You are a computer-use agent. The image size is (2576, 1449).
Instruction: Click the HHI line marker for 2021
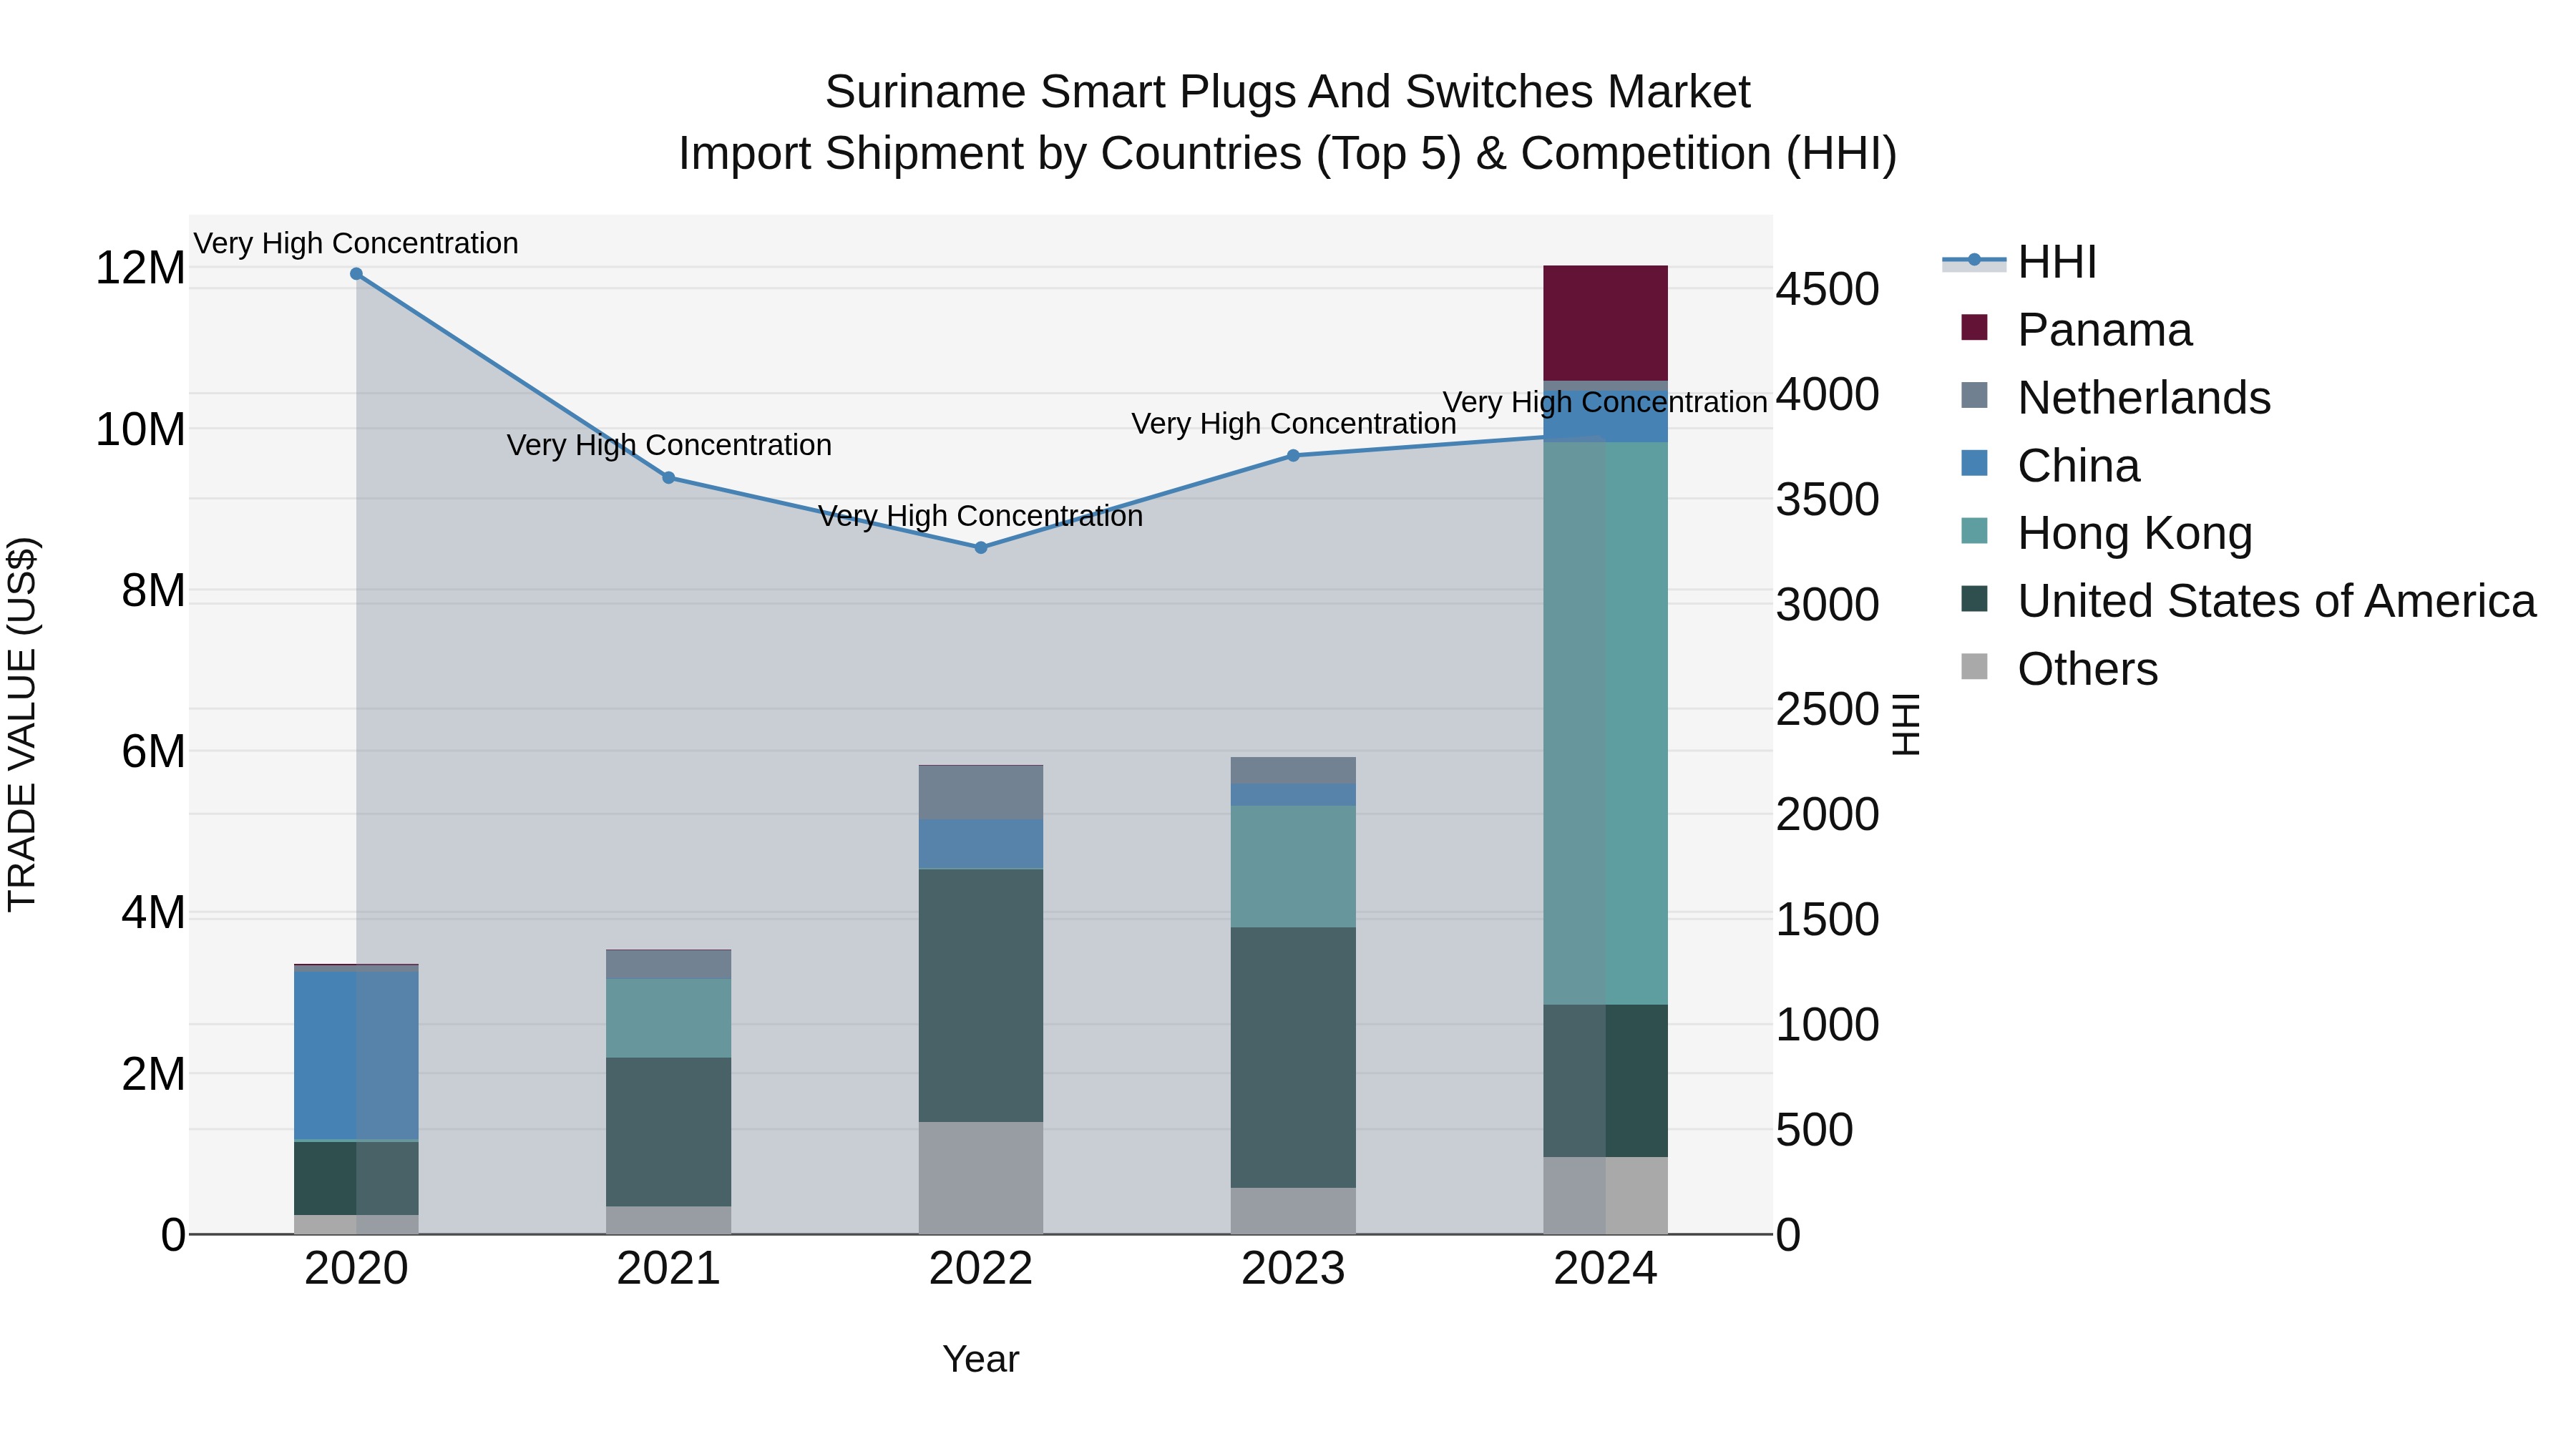(669, 478)
